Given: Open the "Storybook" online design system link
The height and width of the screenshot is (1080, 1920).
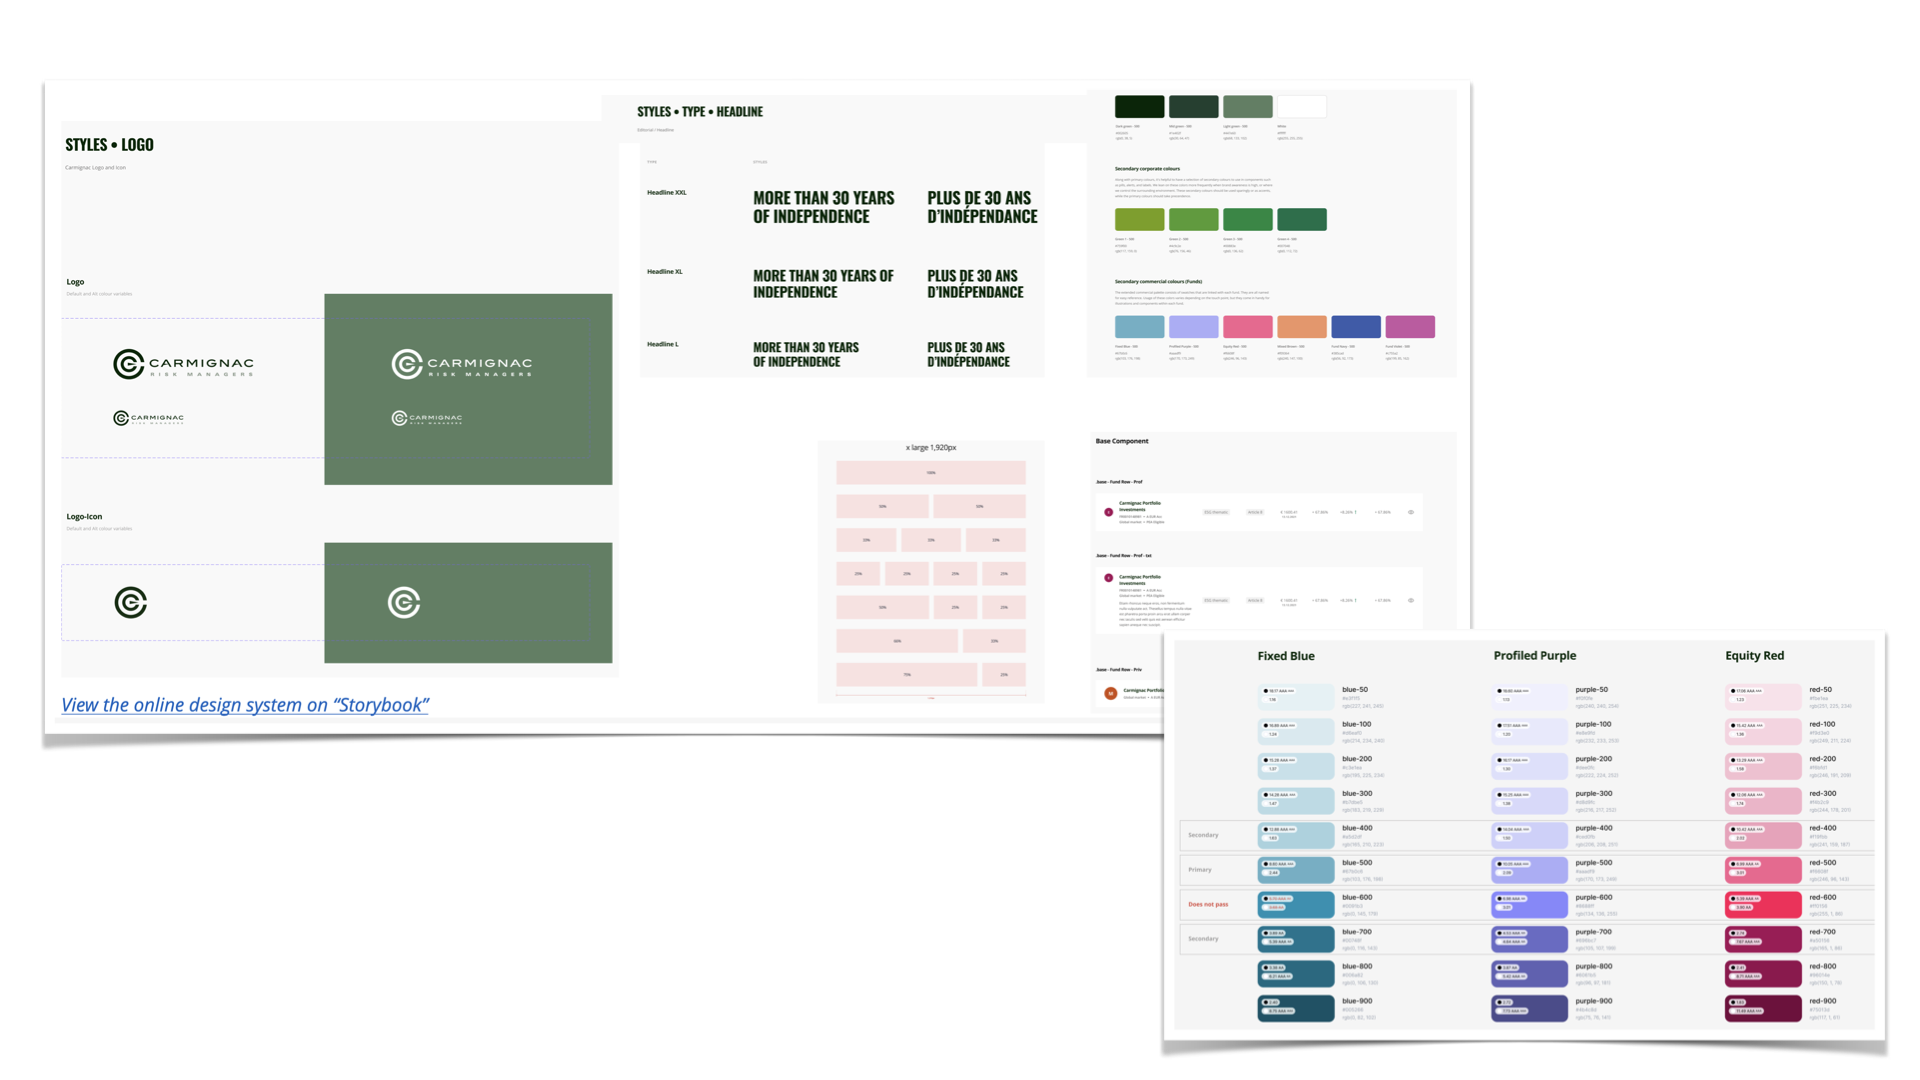Looking at the screenshot, I should [x=245, y=705].
